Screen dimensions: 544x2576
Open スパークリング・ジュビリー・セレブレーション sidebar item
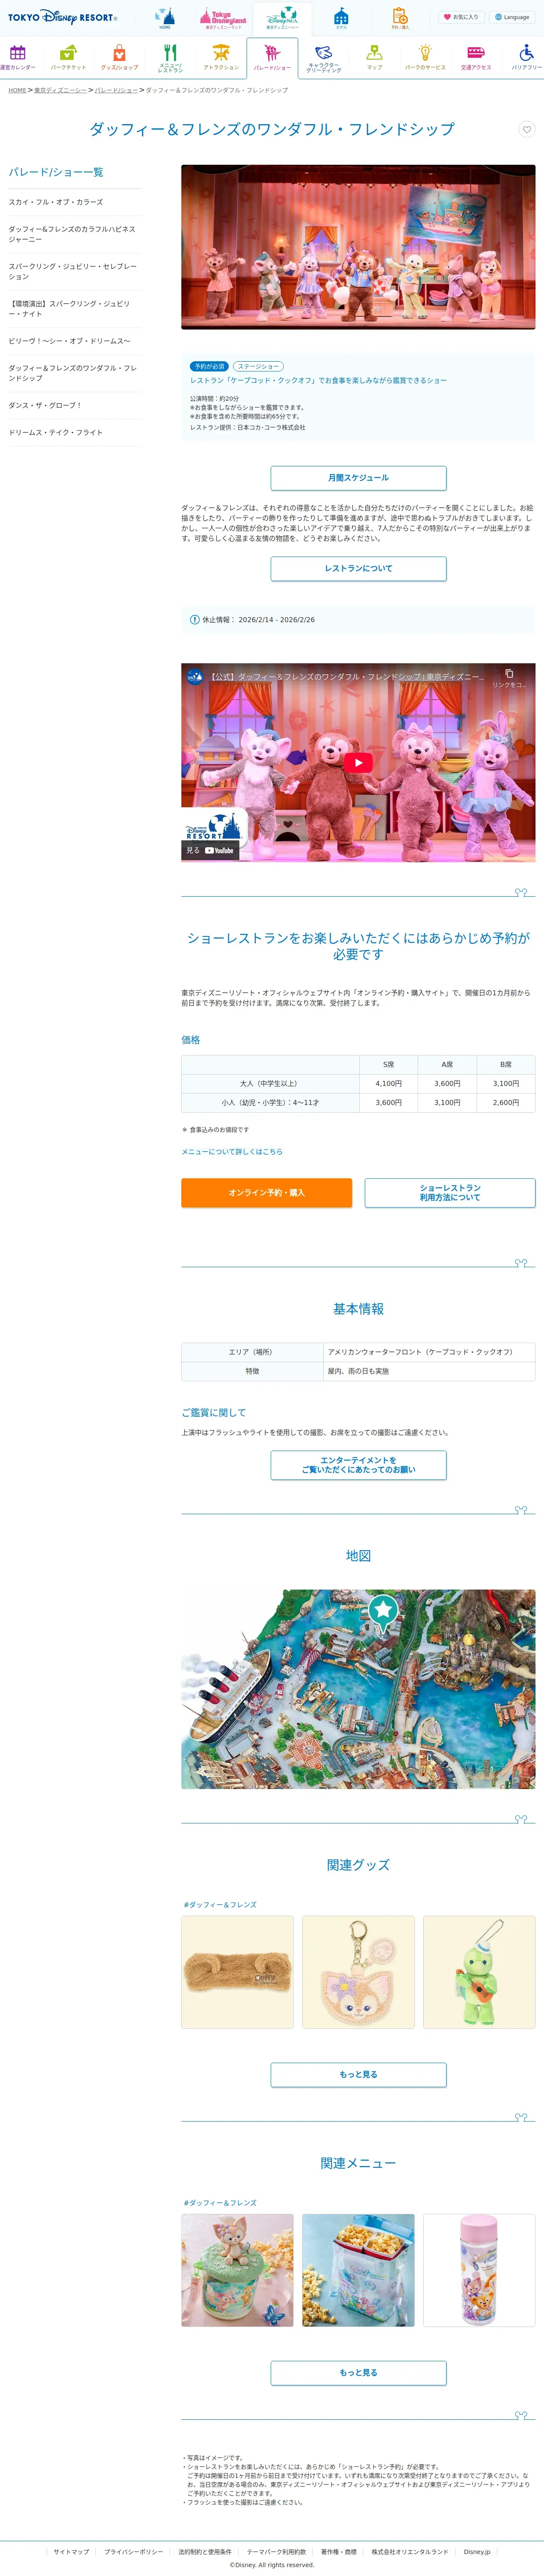(74, 271)
